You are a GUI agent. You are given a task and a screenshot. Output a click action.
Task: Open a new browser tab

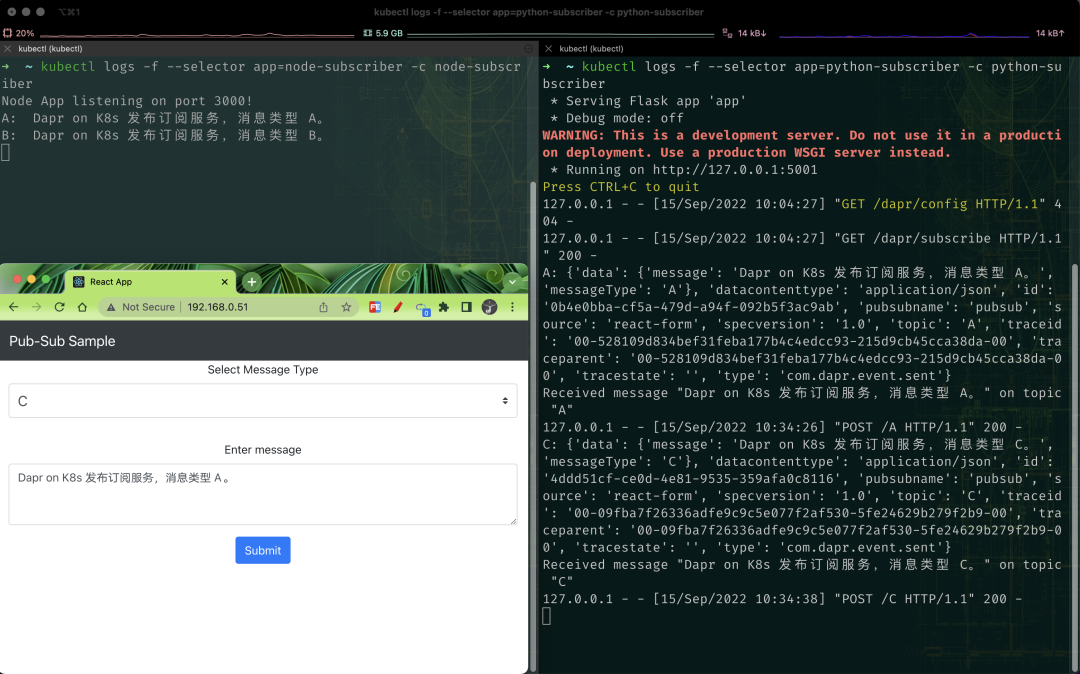[x=252, y=282]
